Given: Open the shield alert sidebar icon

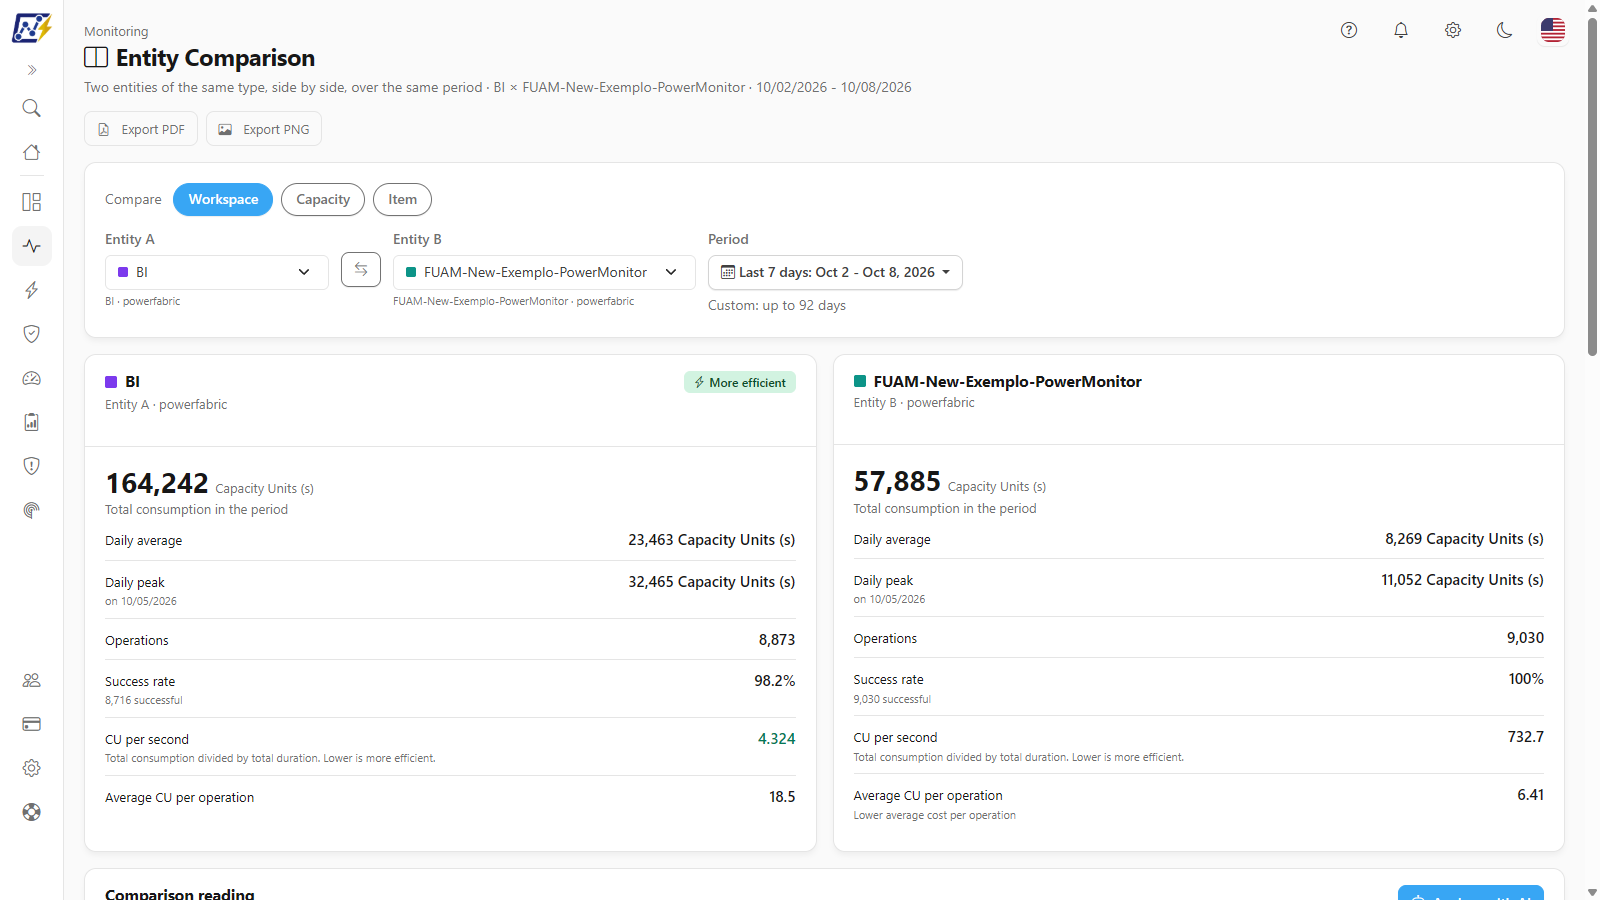Looking at the screenshot, I should click(32, 466).
